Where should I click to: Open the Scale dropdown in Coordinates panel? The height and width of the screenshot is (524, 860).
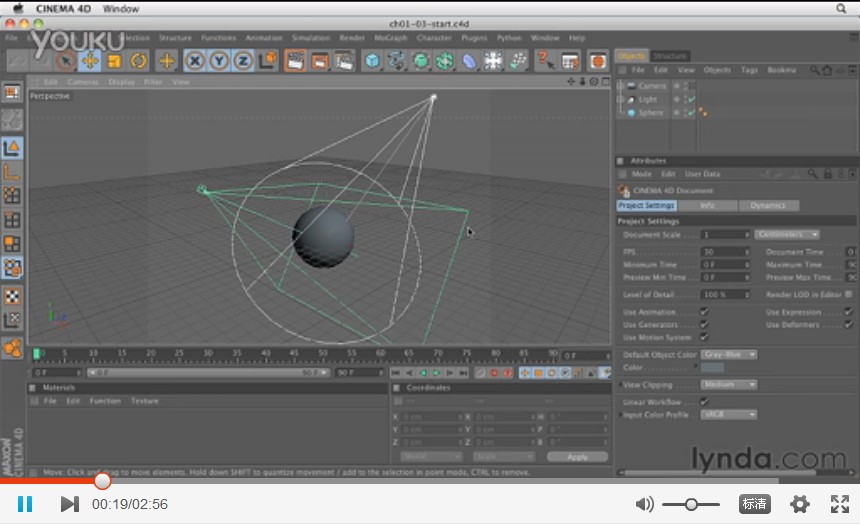504,457
